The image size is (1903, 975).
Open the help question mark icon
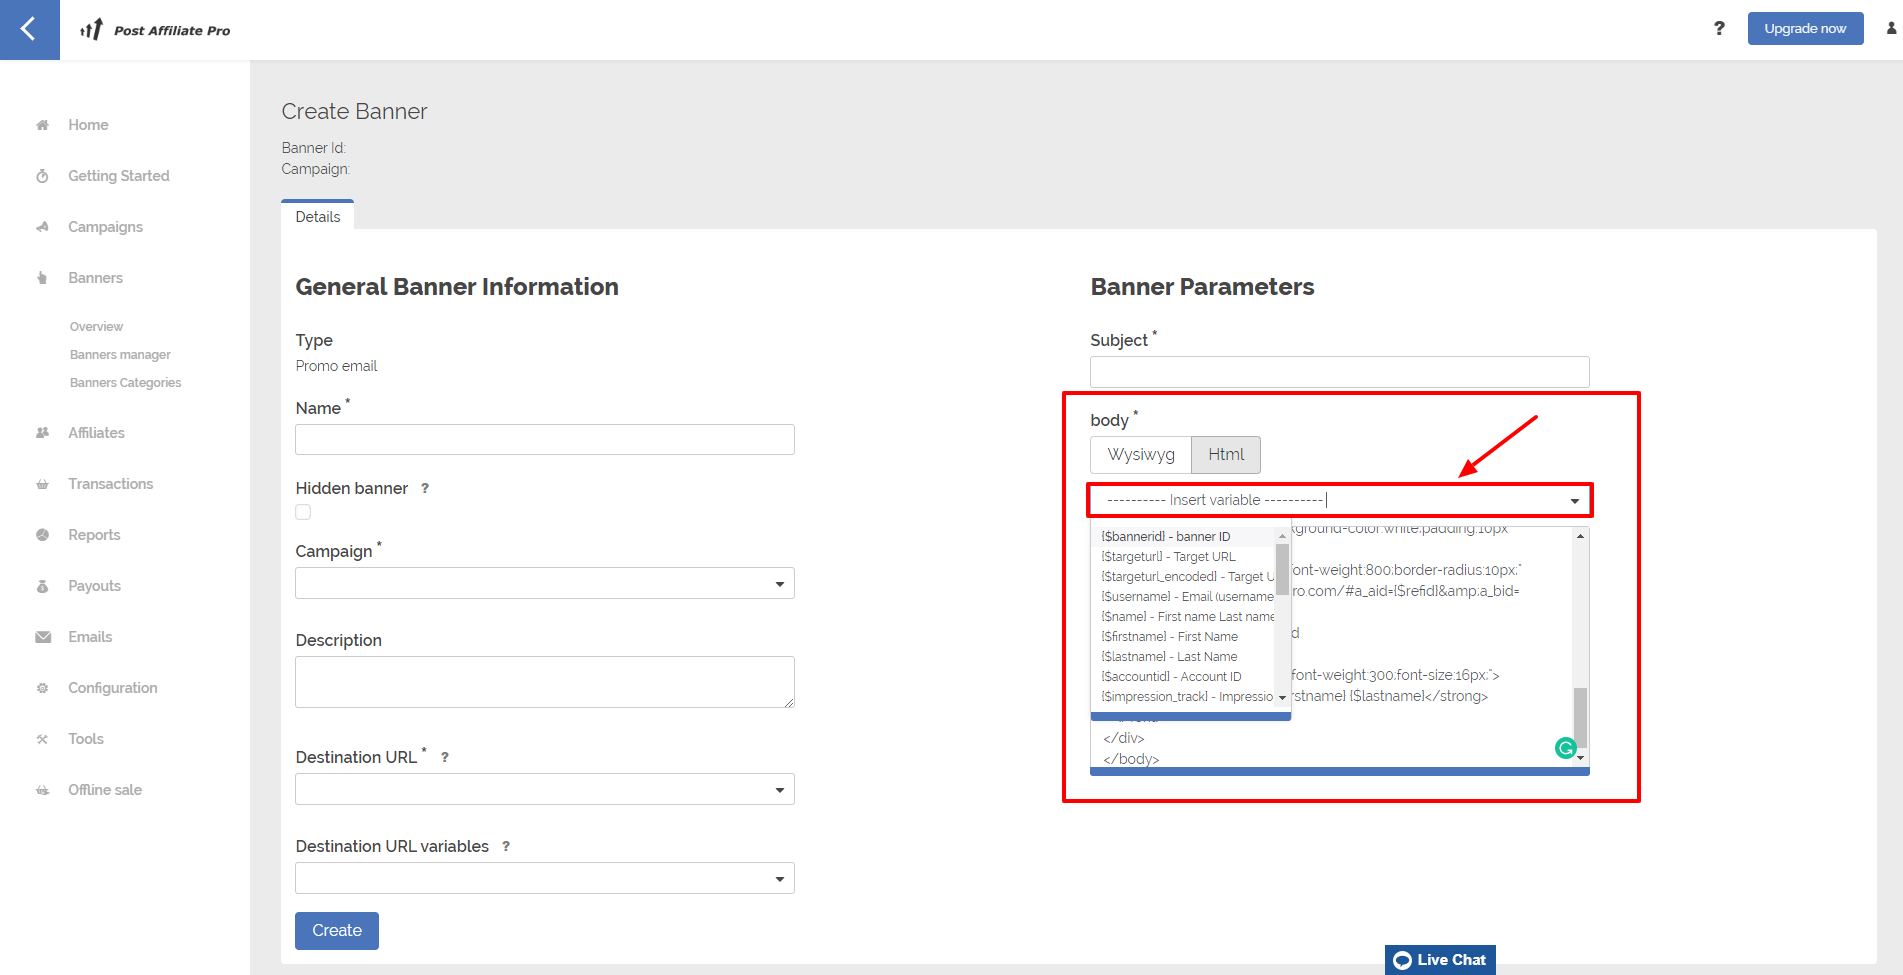1719,29
